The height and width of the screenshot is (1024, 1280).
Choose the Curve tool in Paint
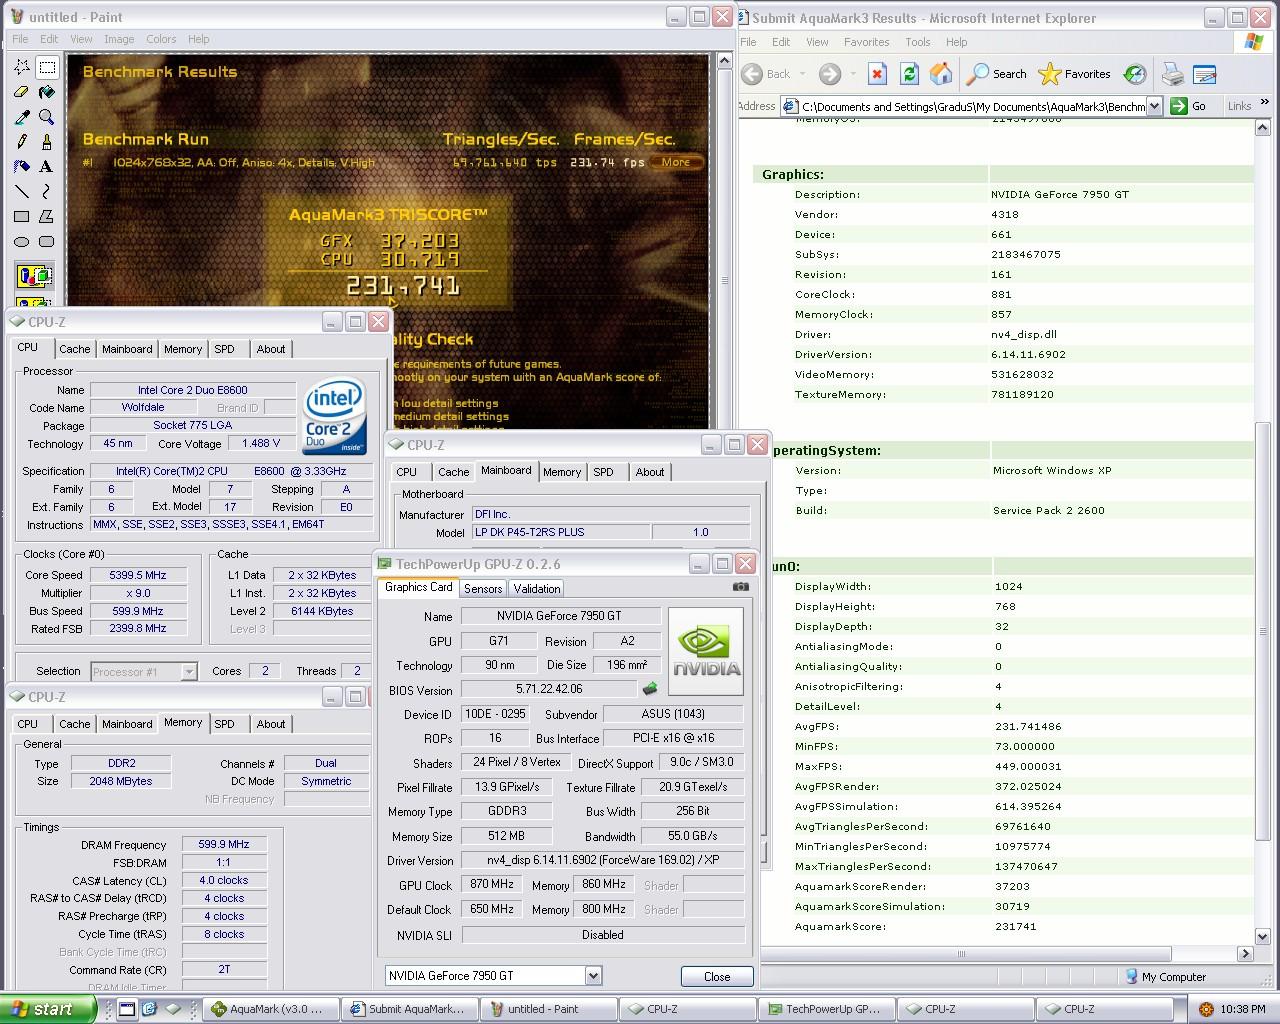pyautogui.click(x=47, y=192)
